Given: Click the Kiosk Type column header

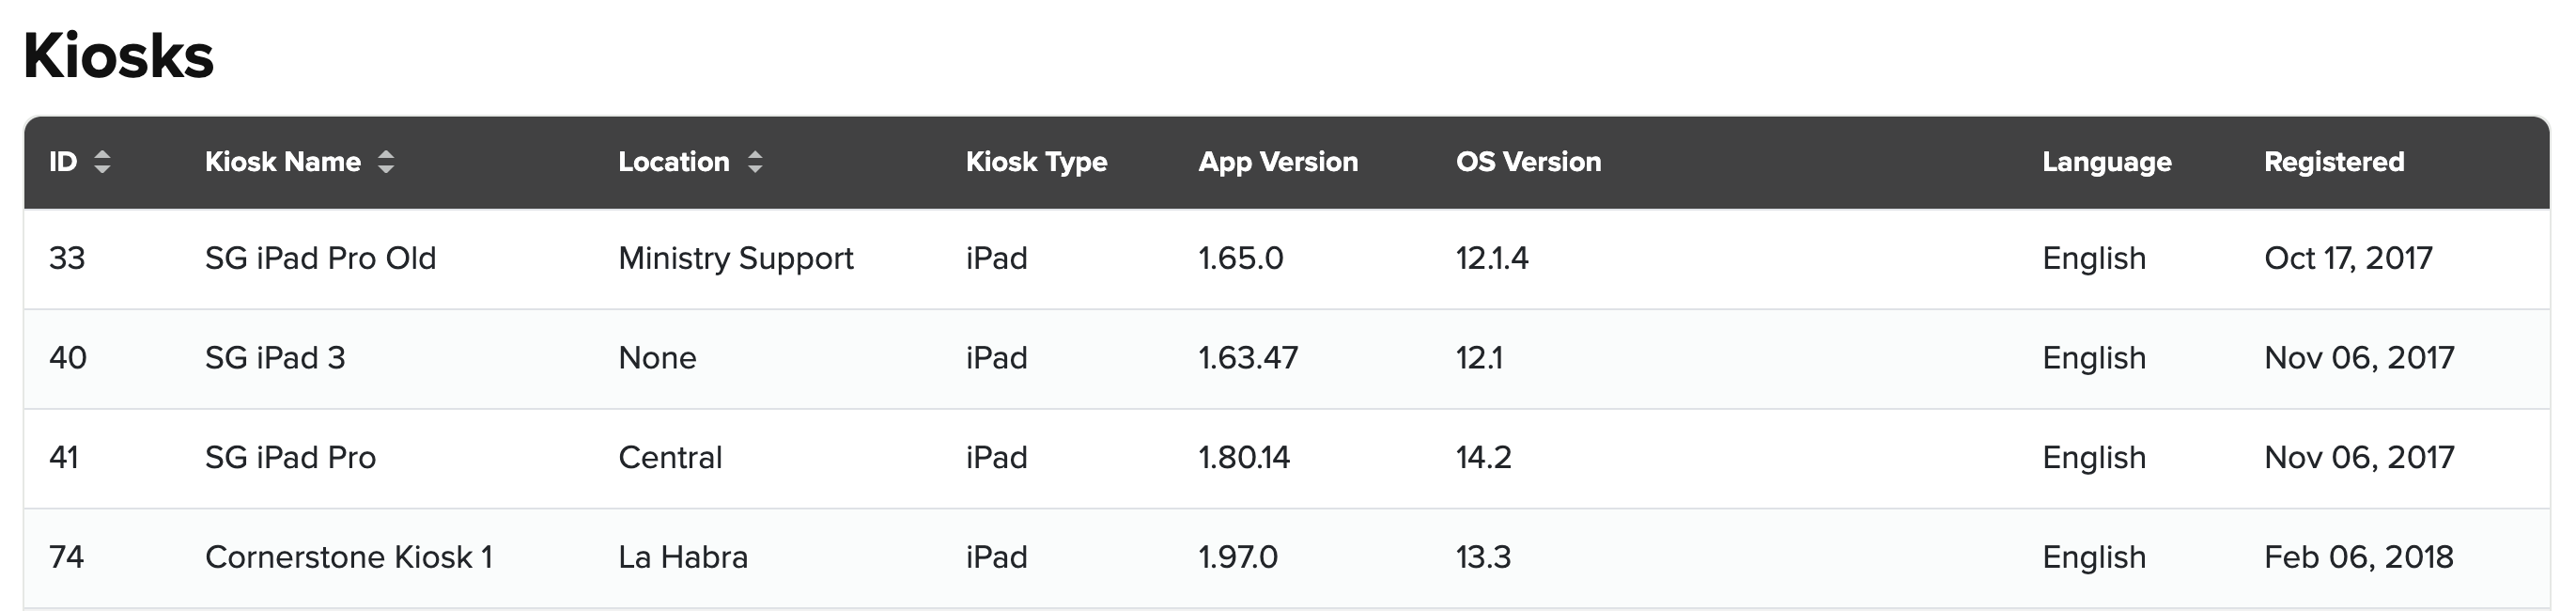Looking at the screenshot, I should [1036, 162].
